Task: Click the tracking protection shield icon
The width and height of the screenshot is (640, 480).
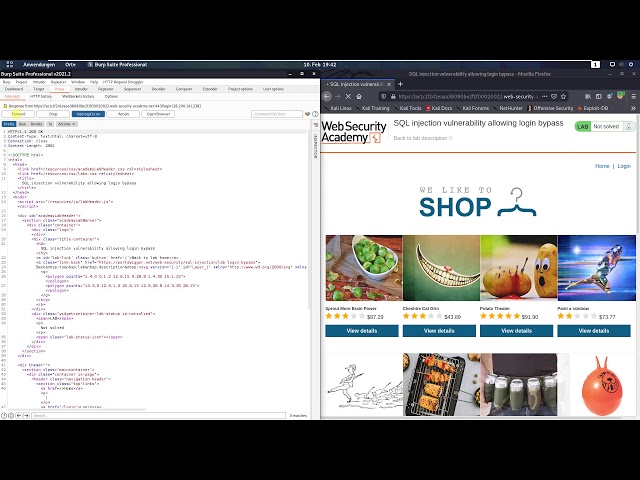Action: (x=383, y=97)
